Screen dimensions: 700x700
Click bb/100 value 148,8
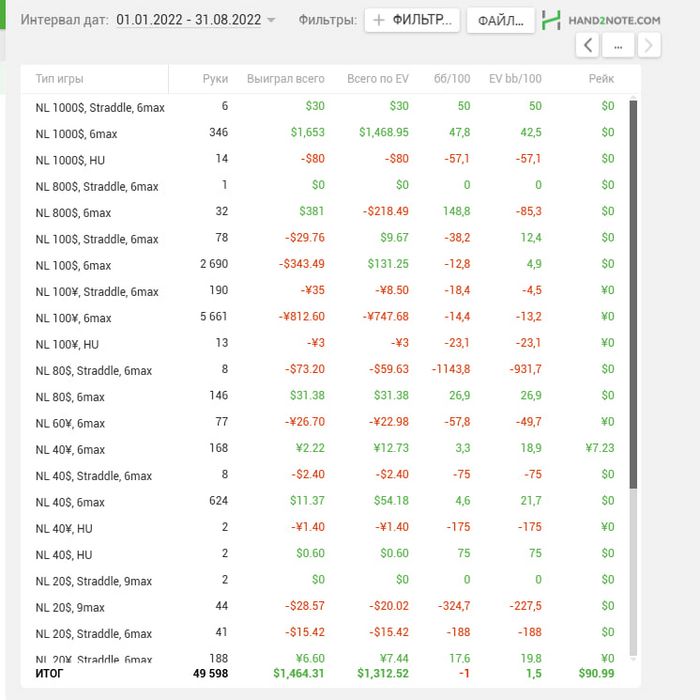(x=457, y=211)
